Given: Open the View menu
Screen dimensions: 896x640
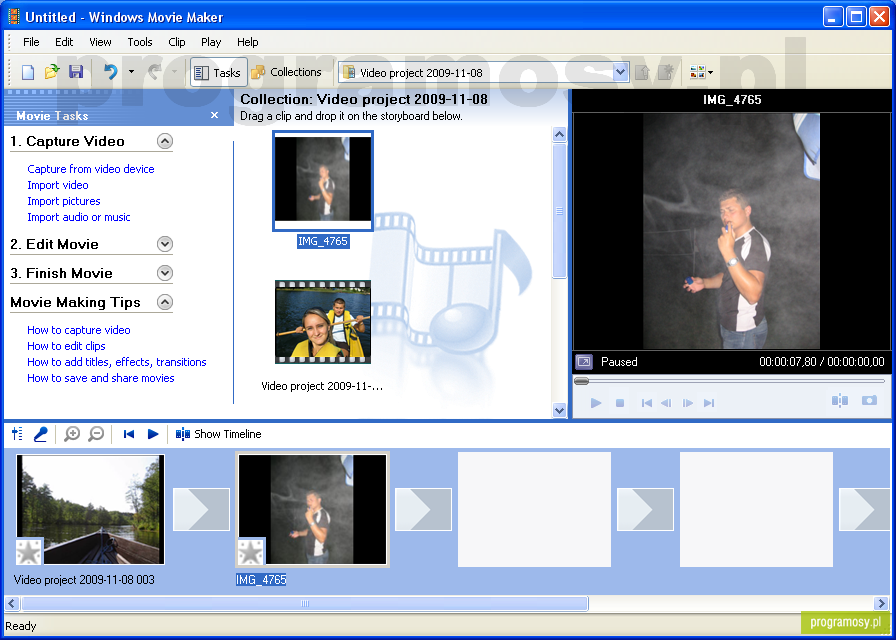Looking at the screenshot, I should pyautogui.click(x=100, y=42).
